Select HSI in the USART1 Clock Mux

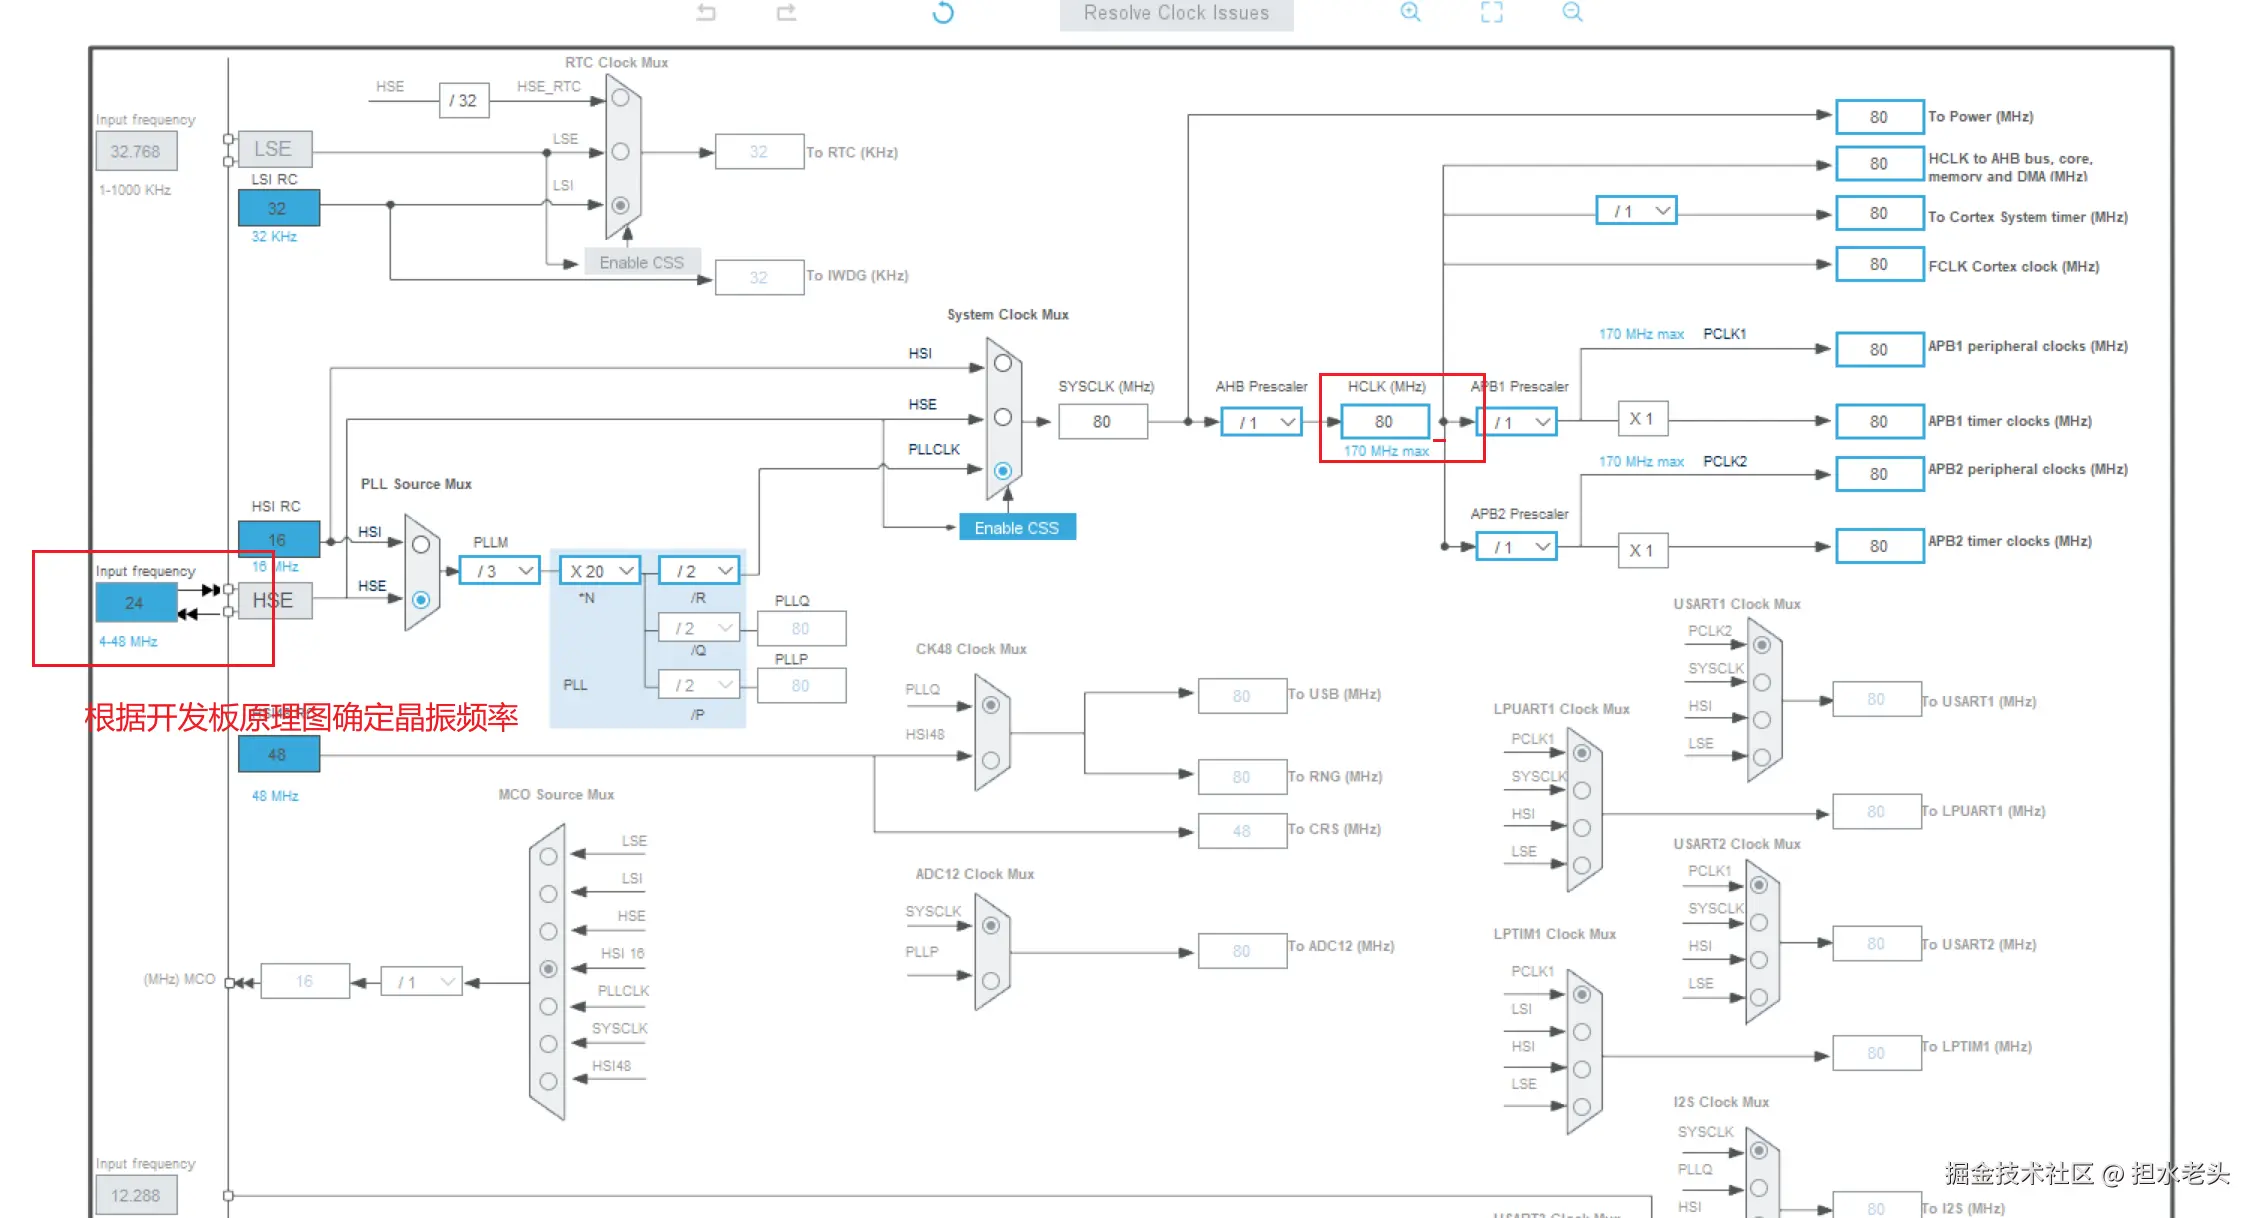tap(1762, 720)
